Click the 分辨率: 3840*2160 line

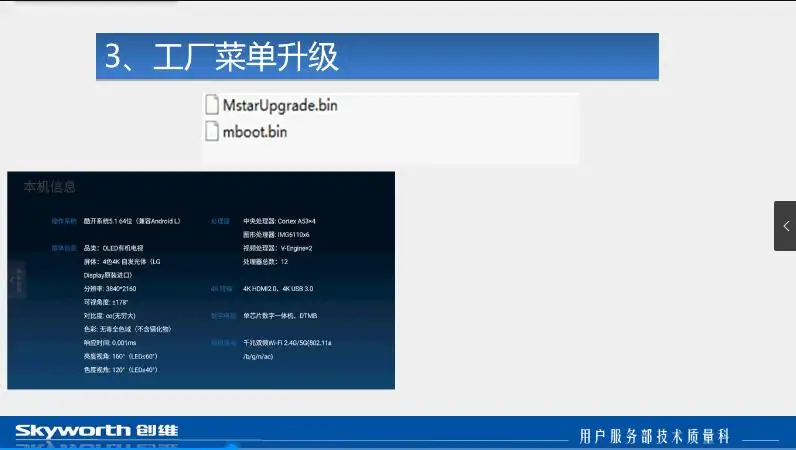click(110, 288)
